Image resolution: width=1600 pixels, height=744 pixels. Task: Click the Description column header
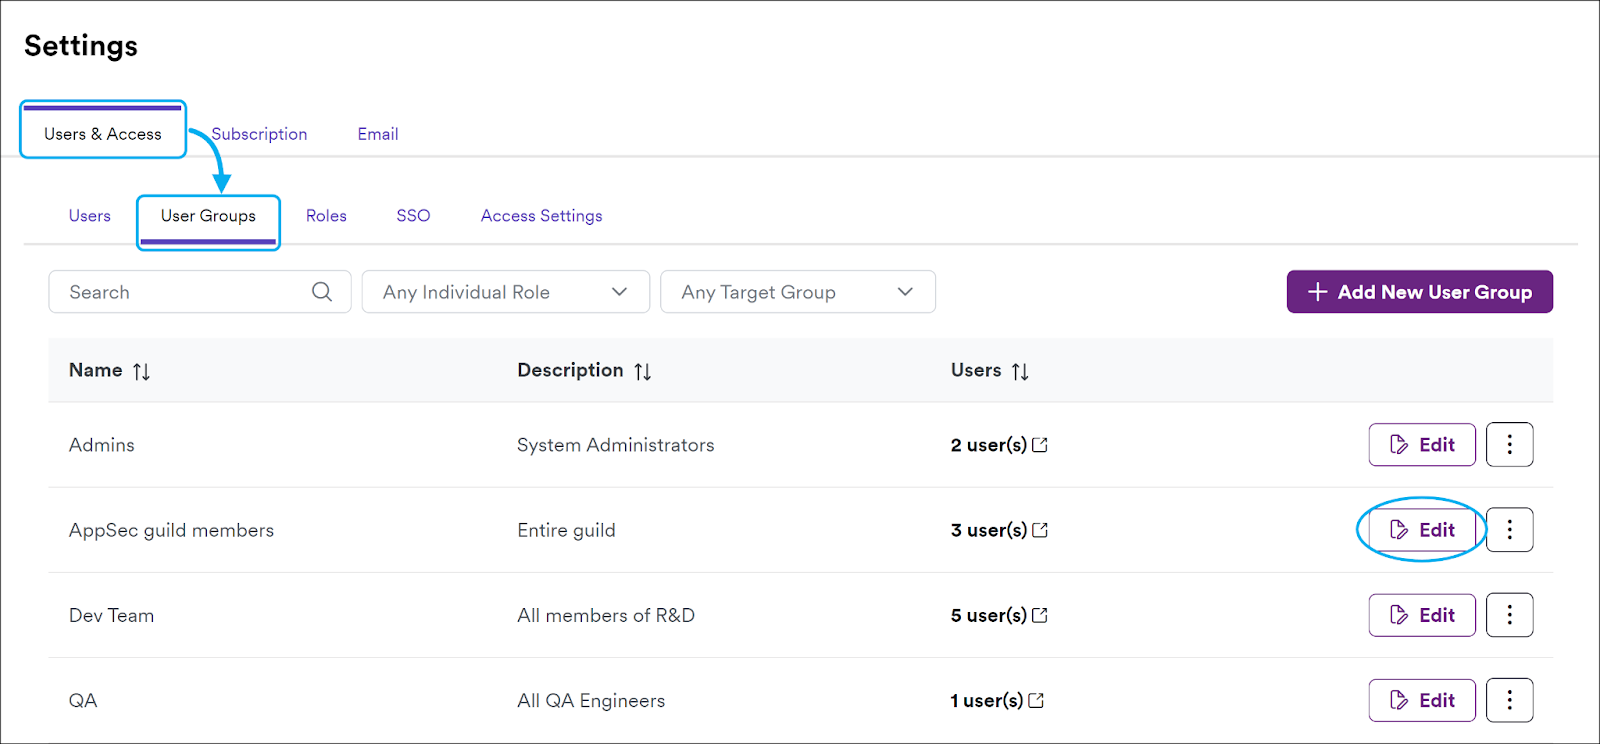[x=570, y=370]
